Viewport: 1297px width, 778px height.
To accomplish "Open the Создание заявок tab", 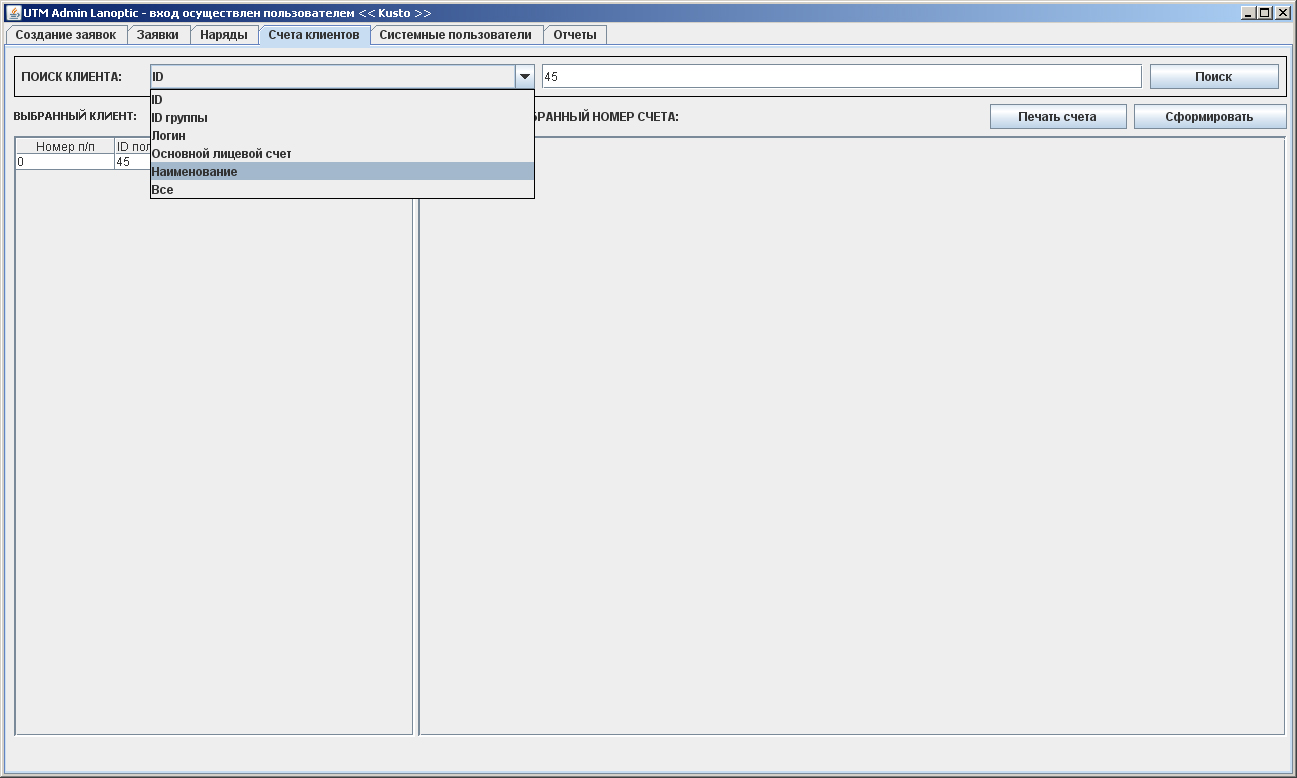I will point(66,35).
